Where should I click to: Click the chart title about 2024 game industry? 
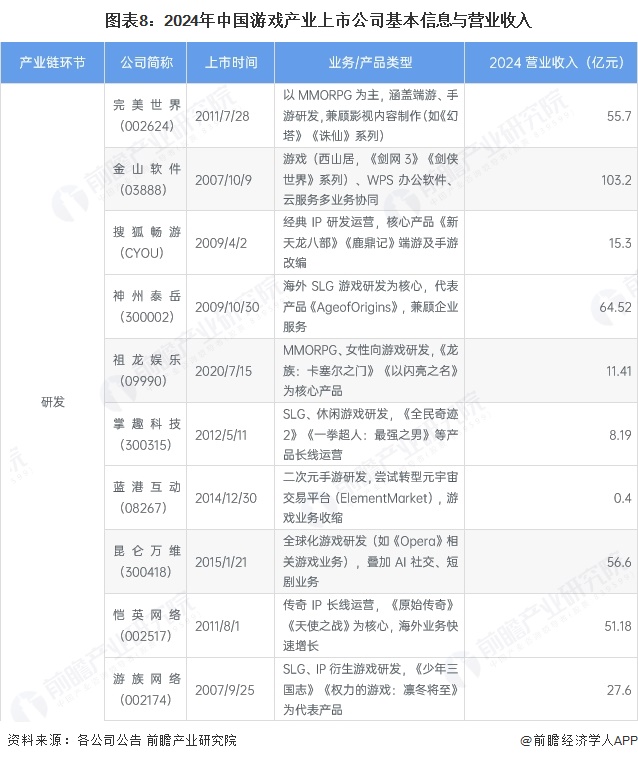click(318, 19)
